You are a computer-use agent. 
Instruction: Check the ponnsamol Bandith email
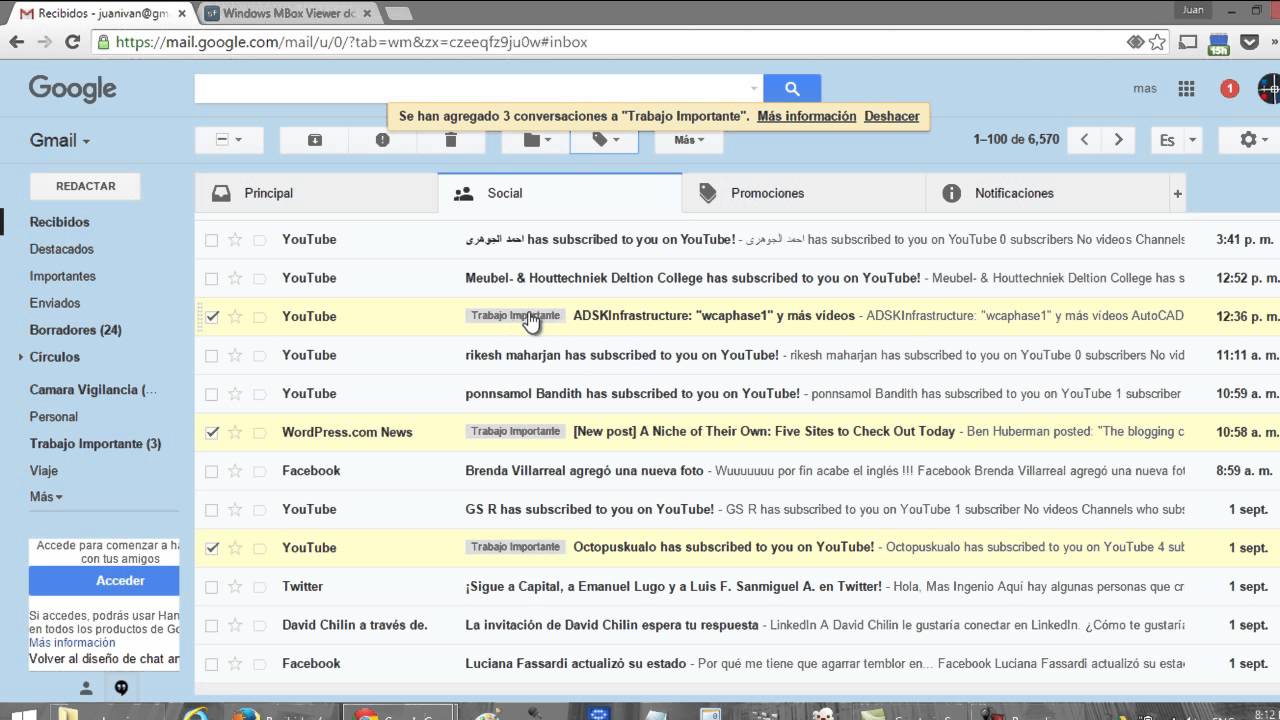tap(211, 394)
